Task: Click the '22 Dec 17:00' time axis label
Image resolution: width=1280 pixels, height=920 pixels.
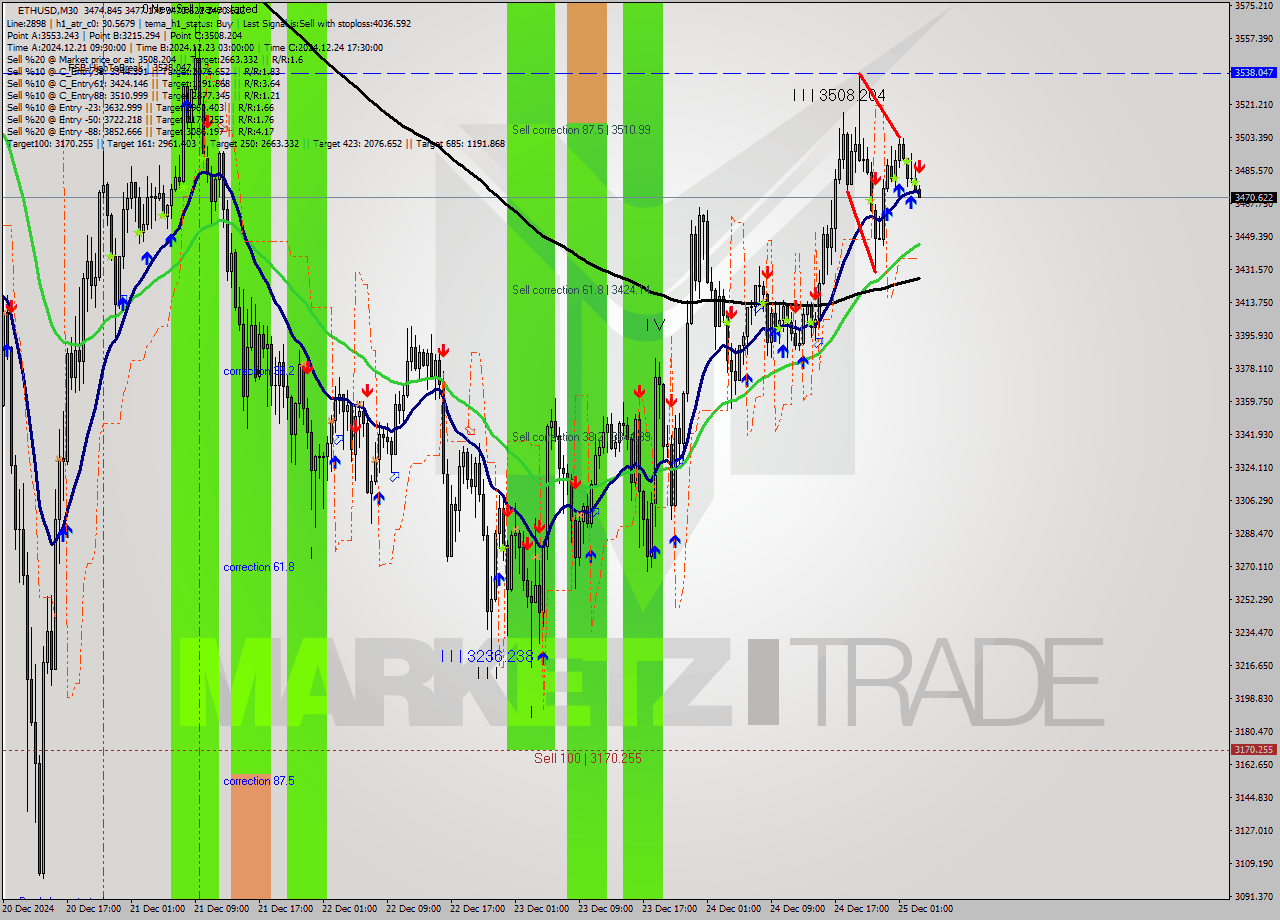Action: [477, 910]
